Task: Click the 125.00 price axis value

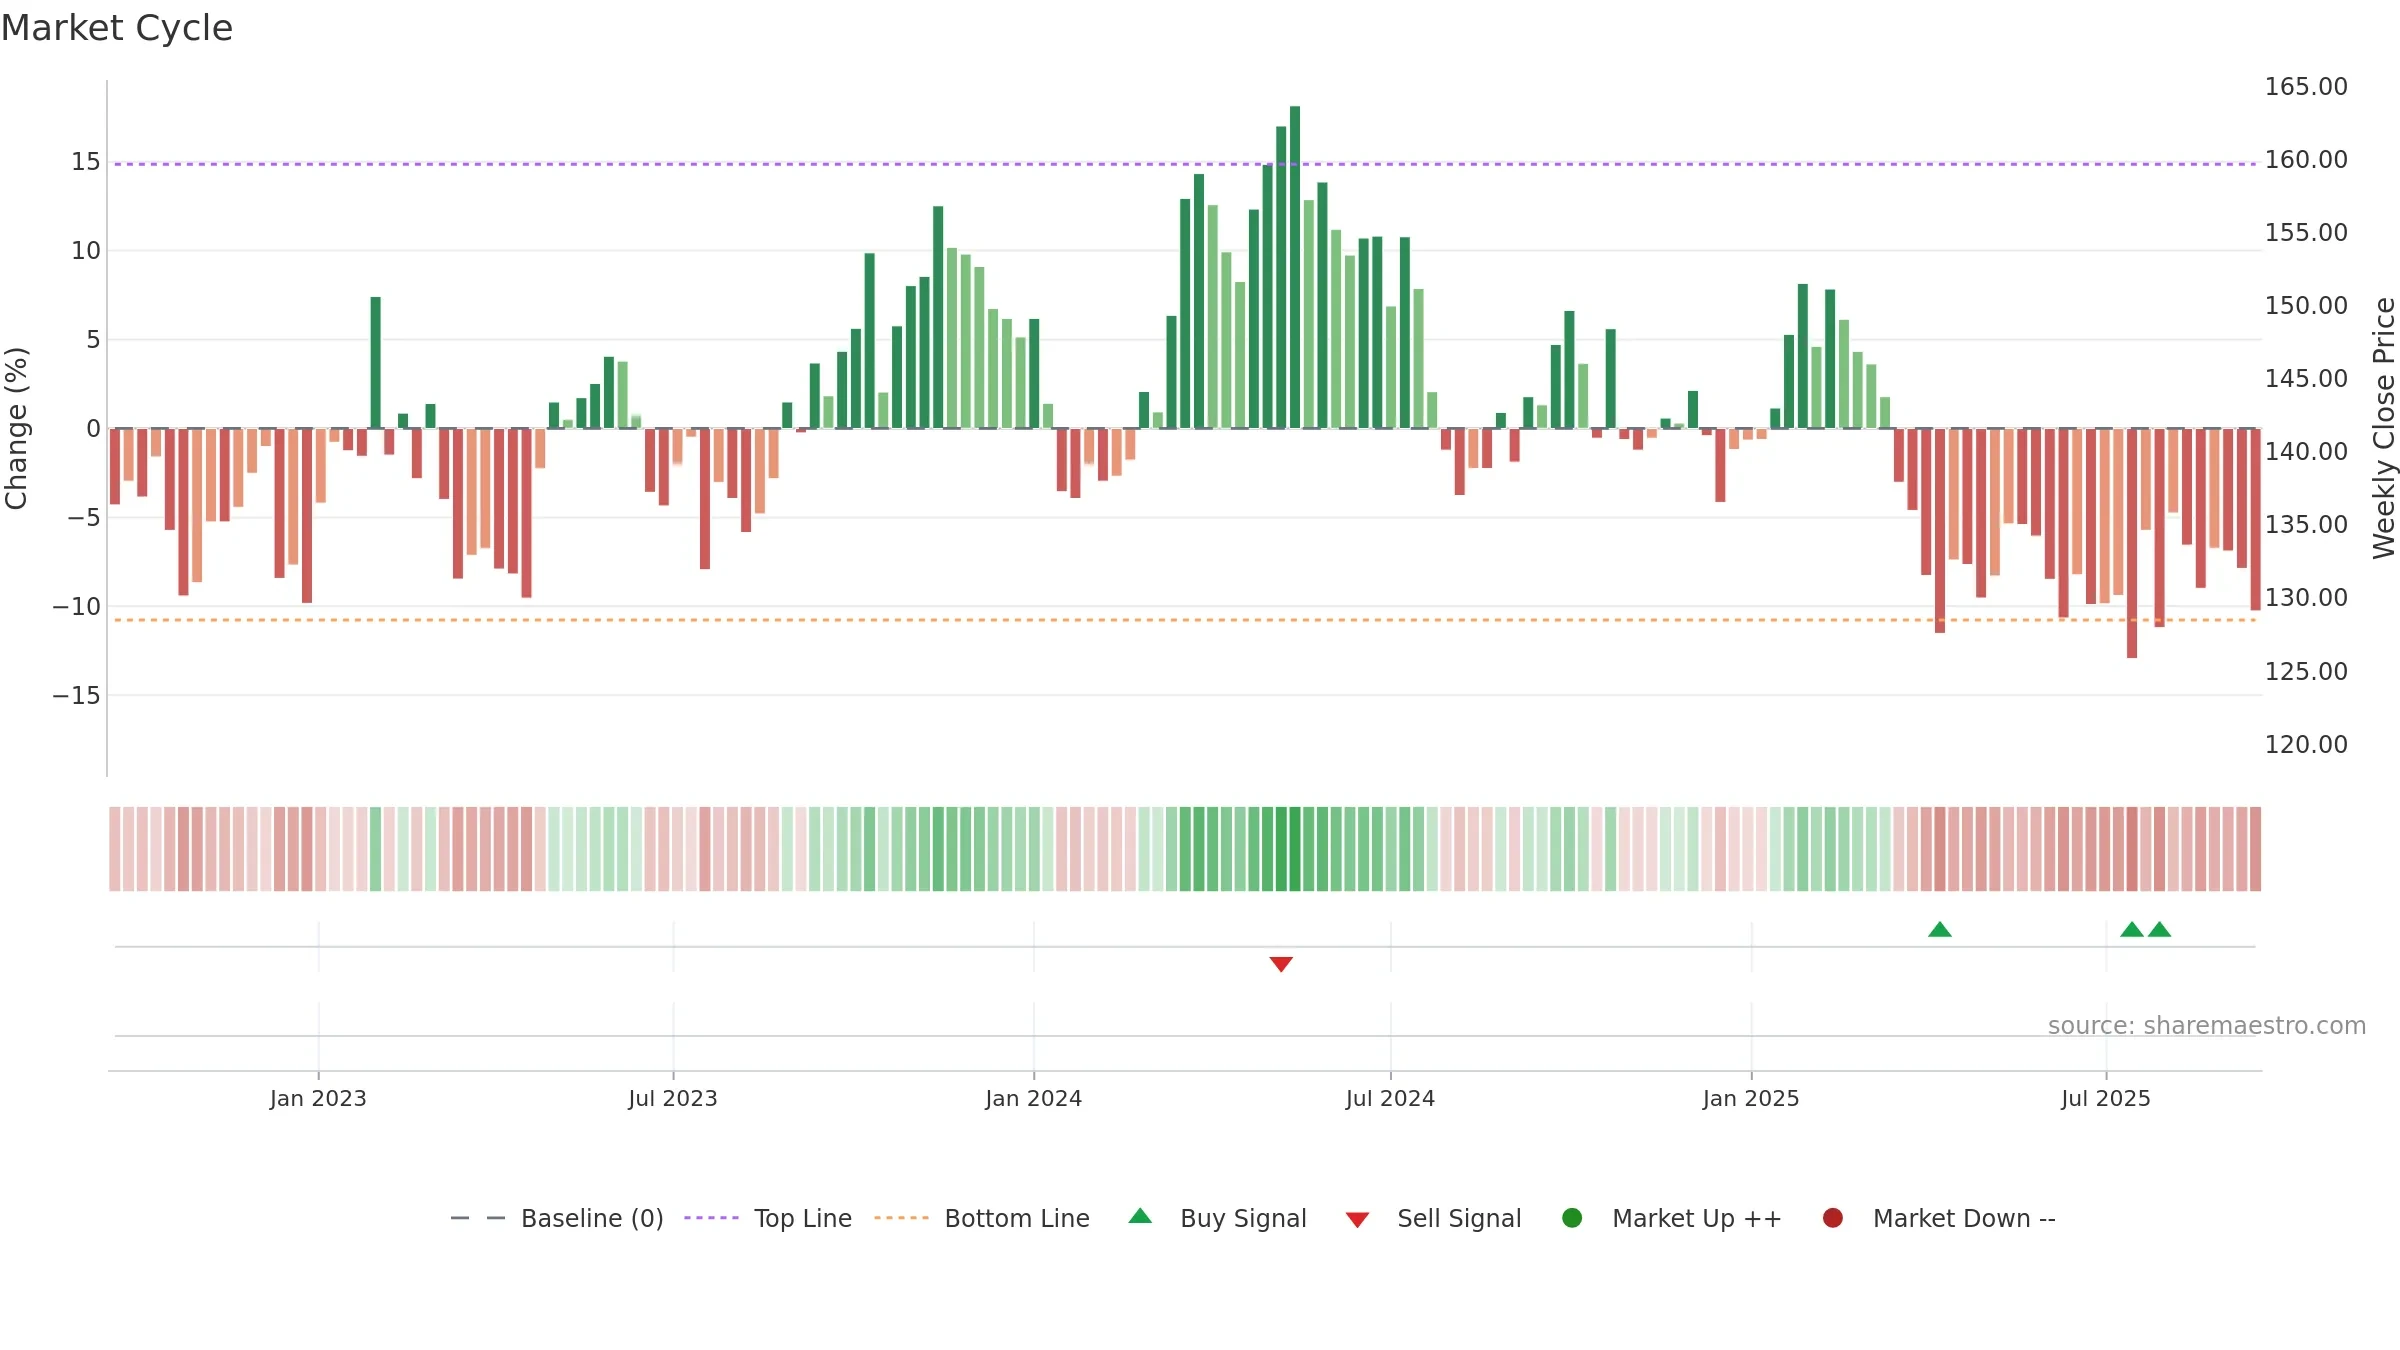Action: (x=2306, y=671)
